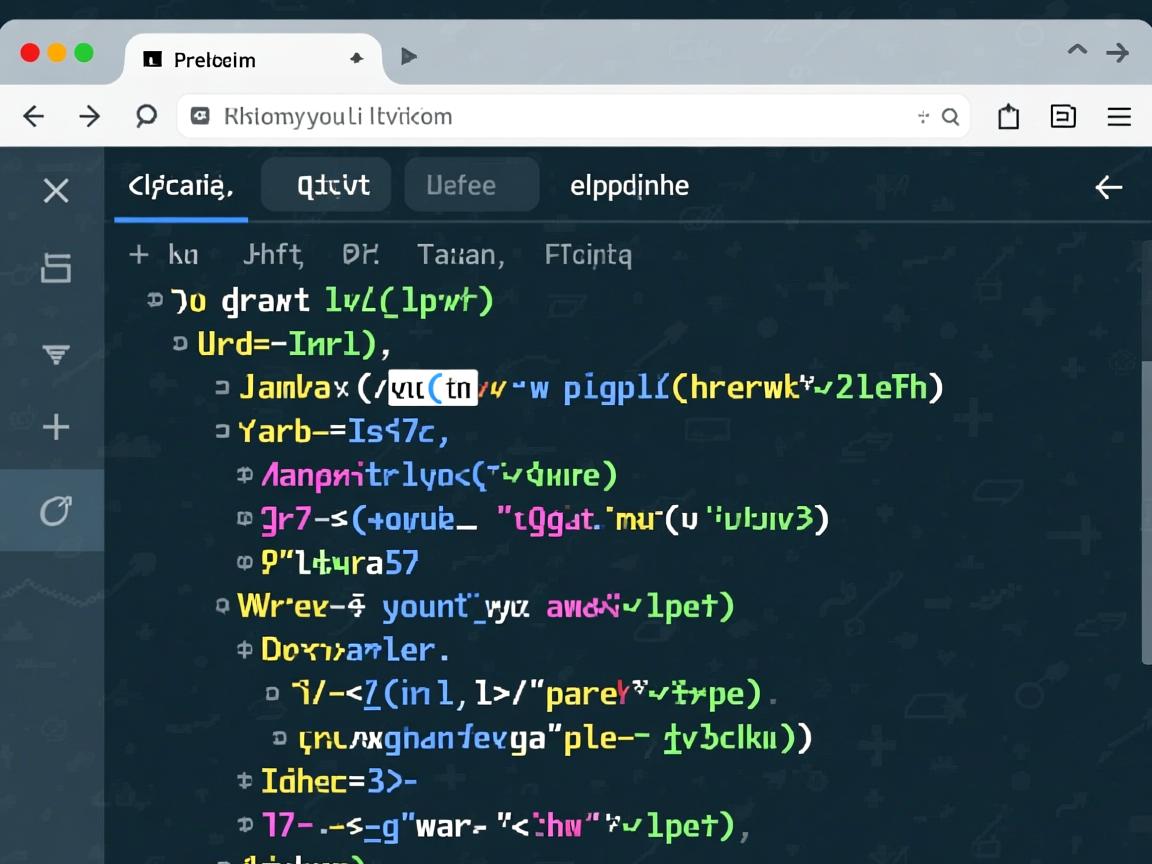The width and height of the screenshot is (1152, 864).
Task: Collapse the 'Urd=-Inrl)' tree node
Action: (x=180, y=344)
